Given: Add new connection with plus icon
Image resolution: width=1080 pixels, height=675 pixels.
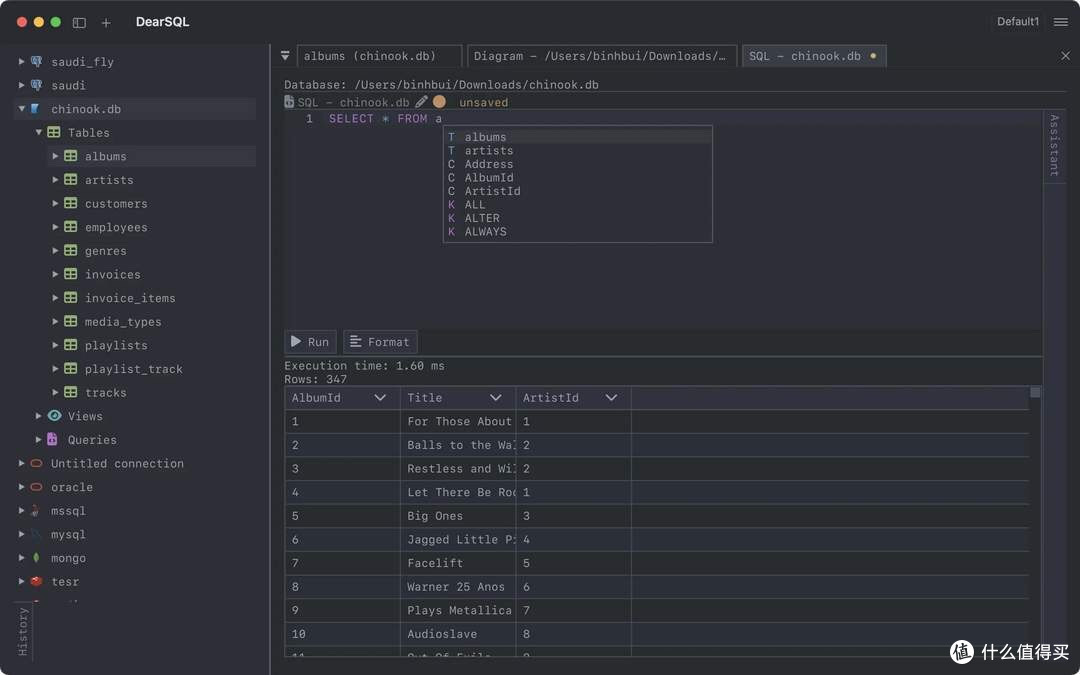Looking at the screenshot, I should 106,23.
